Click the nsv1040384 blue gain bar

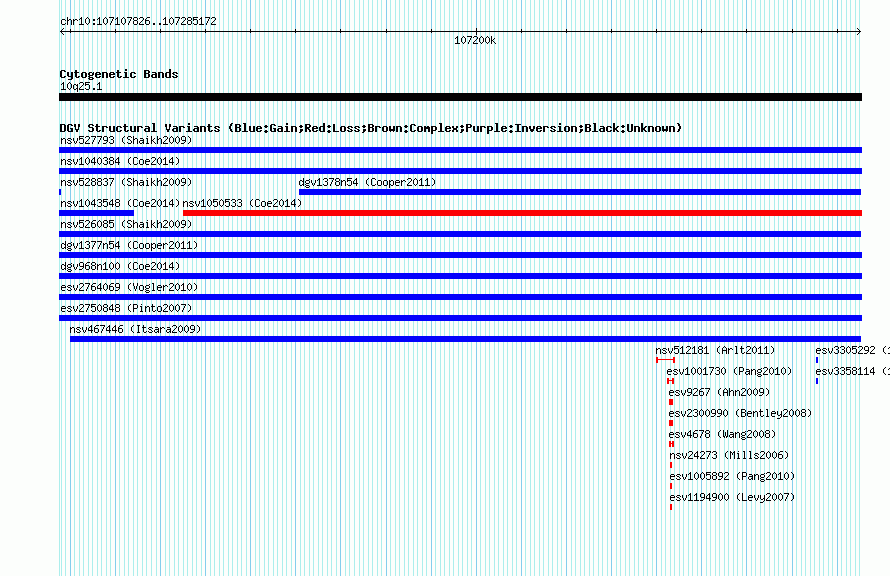(x=460, y=171)
